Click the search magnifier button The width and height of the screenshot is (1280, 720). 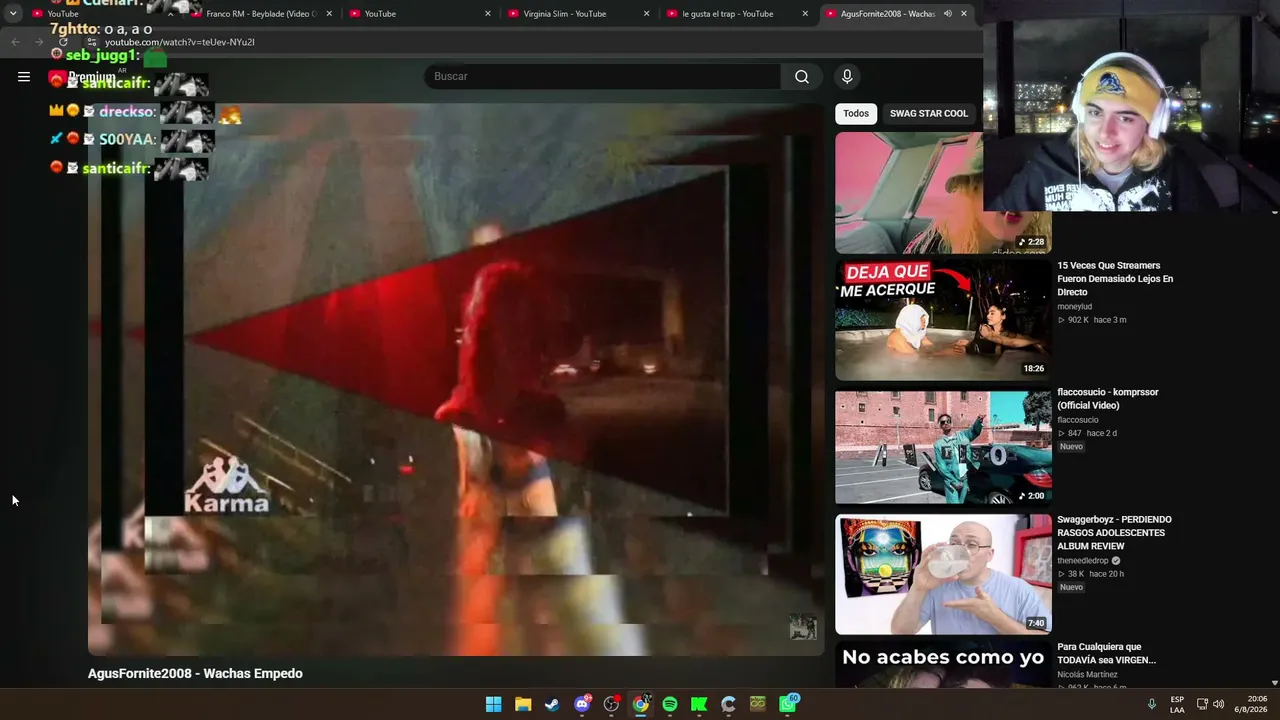click(x=802, y=77)
